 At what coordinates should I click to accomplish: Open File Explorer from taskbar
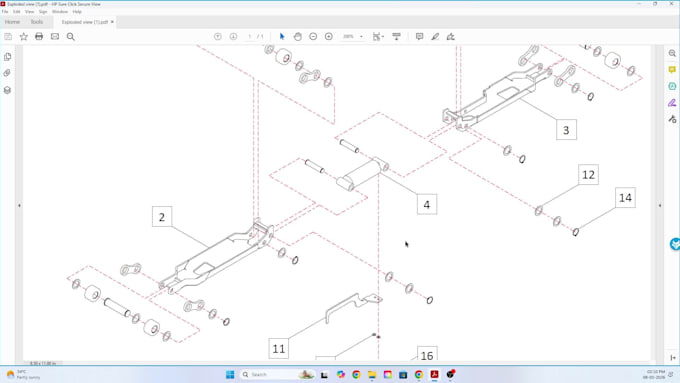pyautogui.click(x=372, y=374)
